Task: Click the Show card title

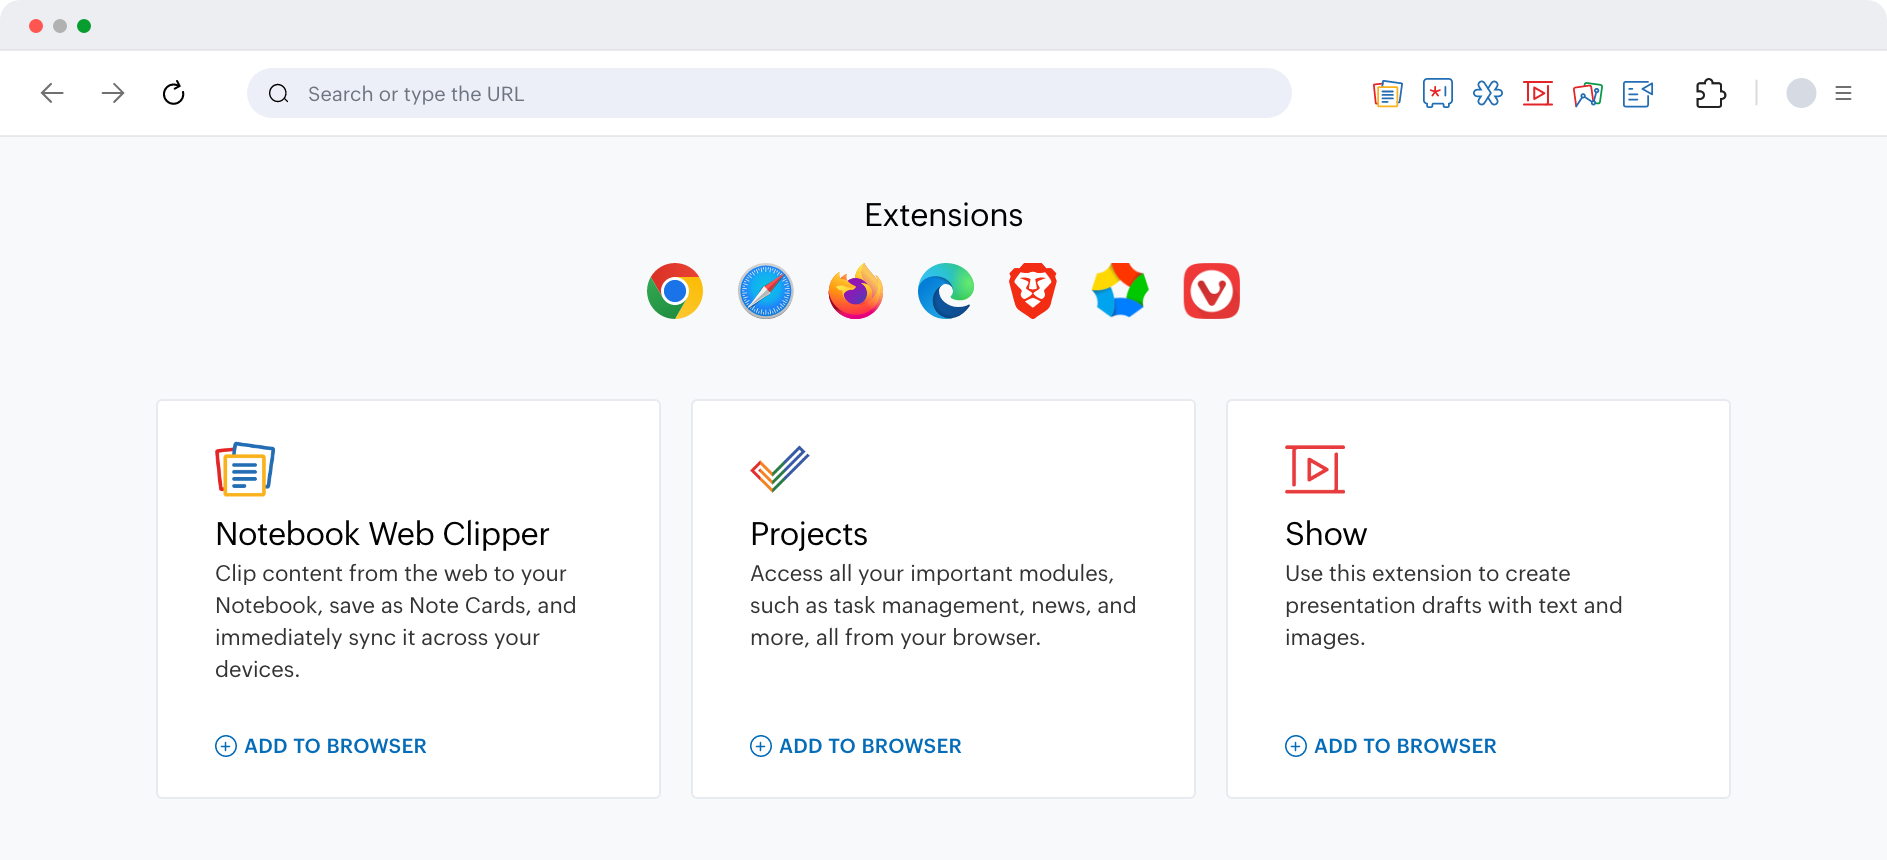Action: [x=1326, y=534]
